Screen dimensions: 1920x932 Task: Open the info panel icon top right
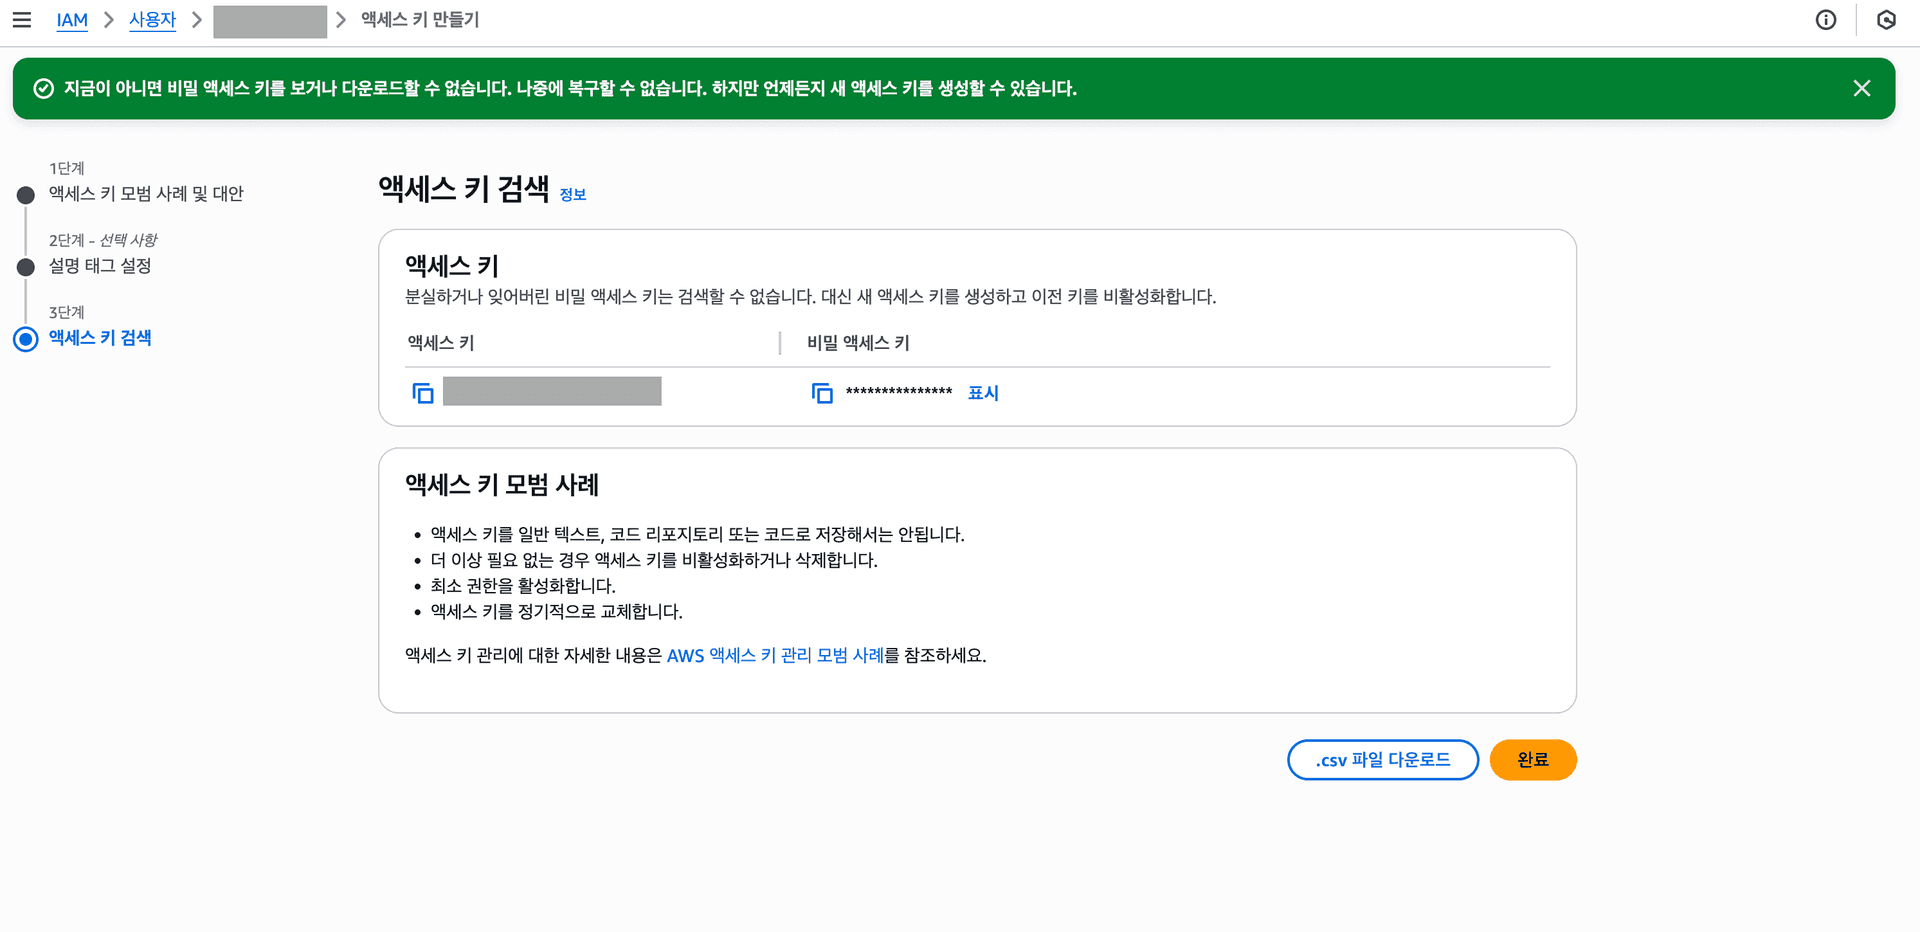(x=1826, y=19)
